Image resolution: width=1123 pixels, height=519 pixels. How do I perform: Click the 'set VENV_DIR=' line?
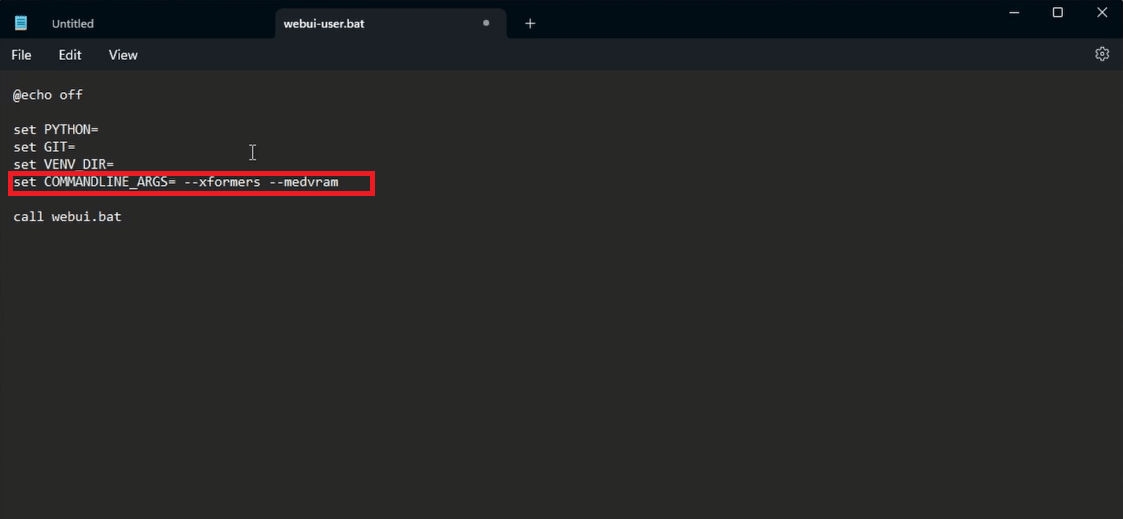point(63,165)
